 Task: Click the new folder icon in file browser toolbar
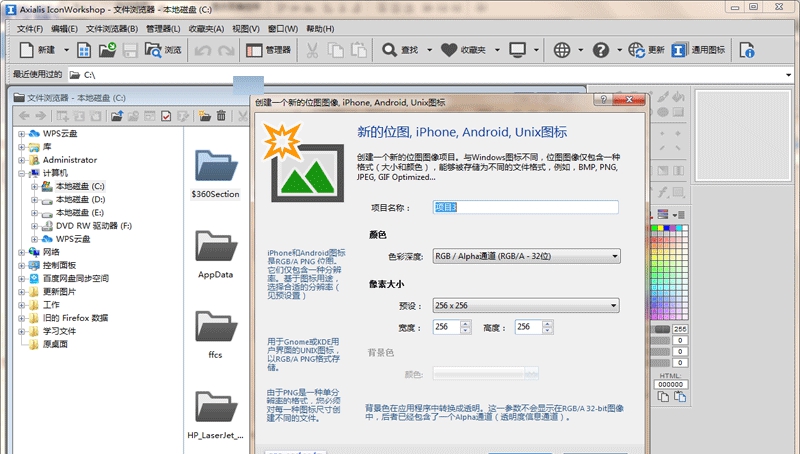pos(205,116)
